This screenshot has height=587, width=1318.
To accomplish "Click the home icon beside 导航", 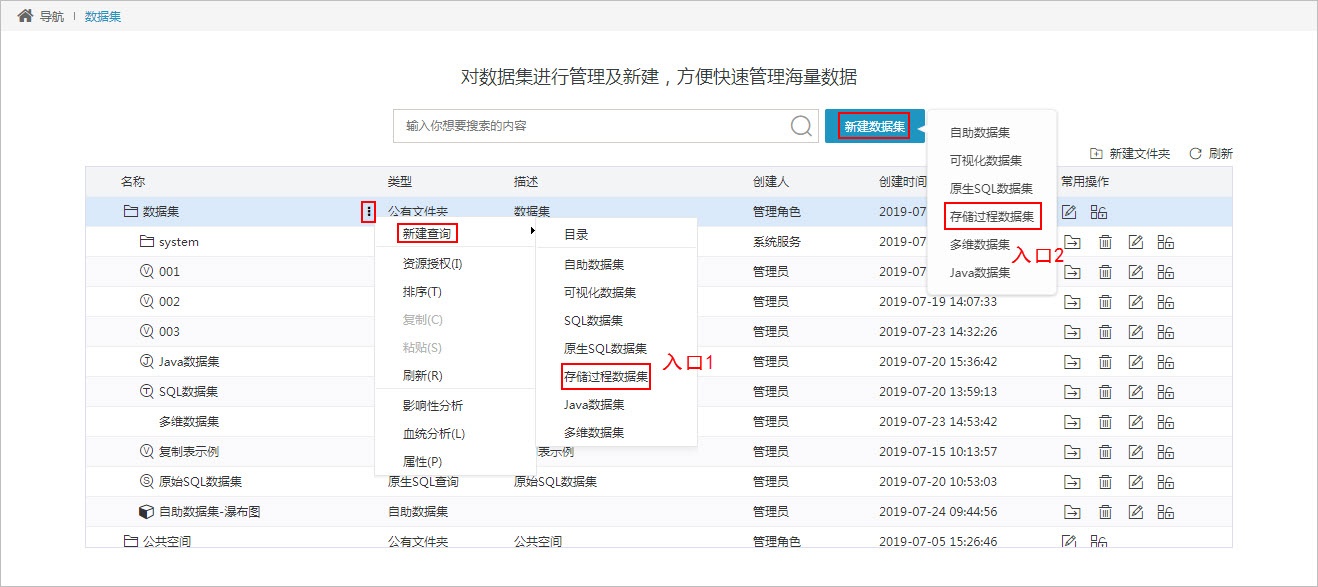I will coord(26,16).
